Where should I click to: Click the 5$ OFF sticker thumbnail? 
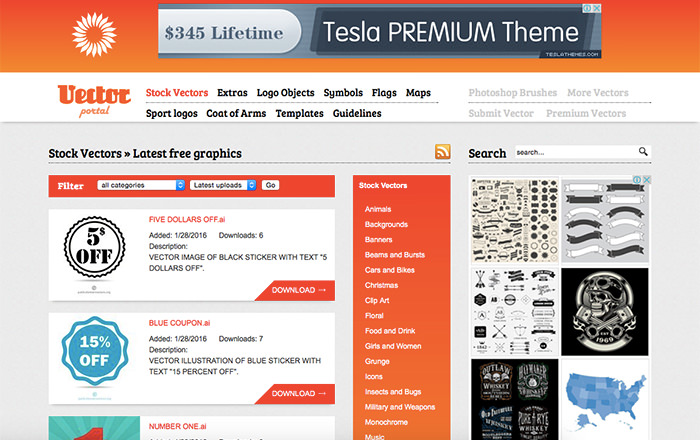94,254
